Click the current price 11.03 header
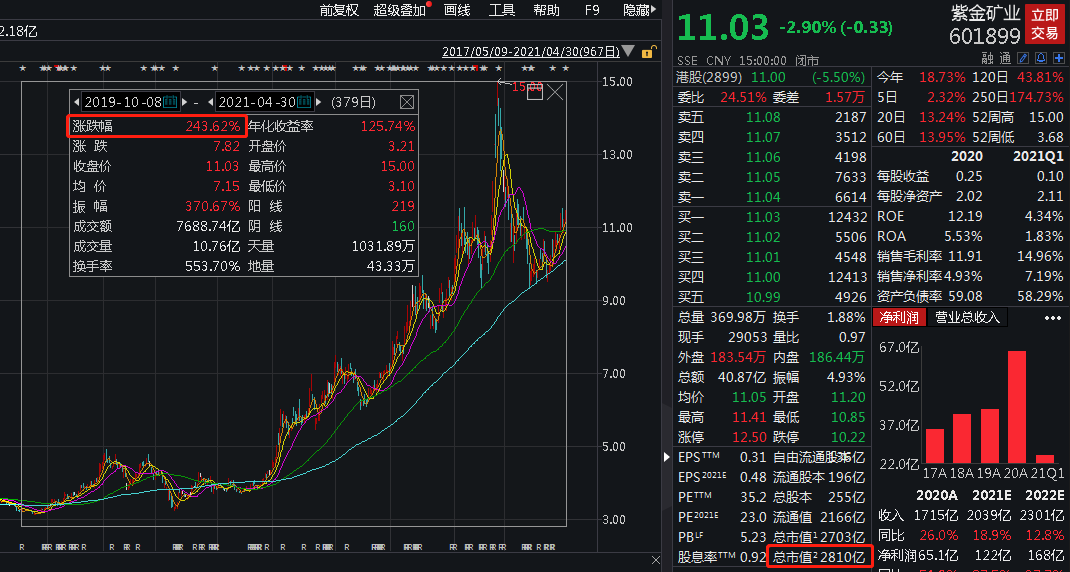The height and width of the screenshot is (572, 1070). click(x=723, y=26)
